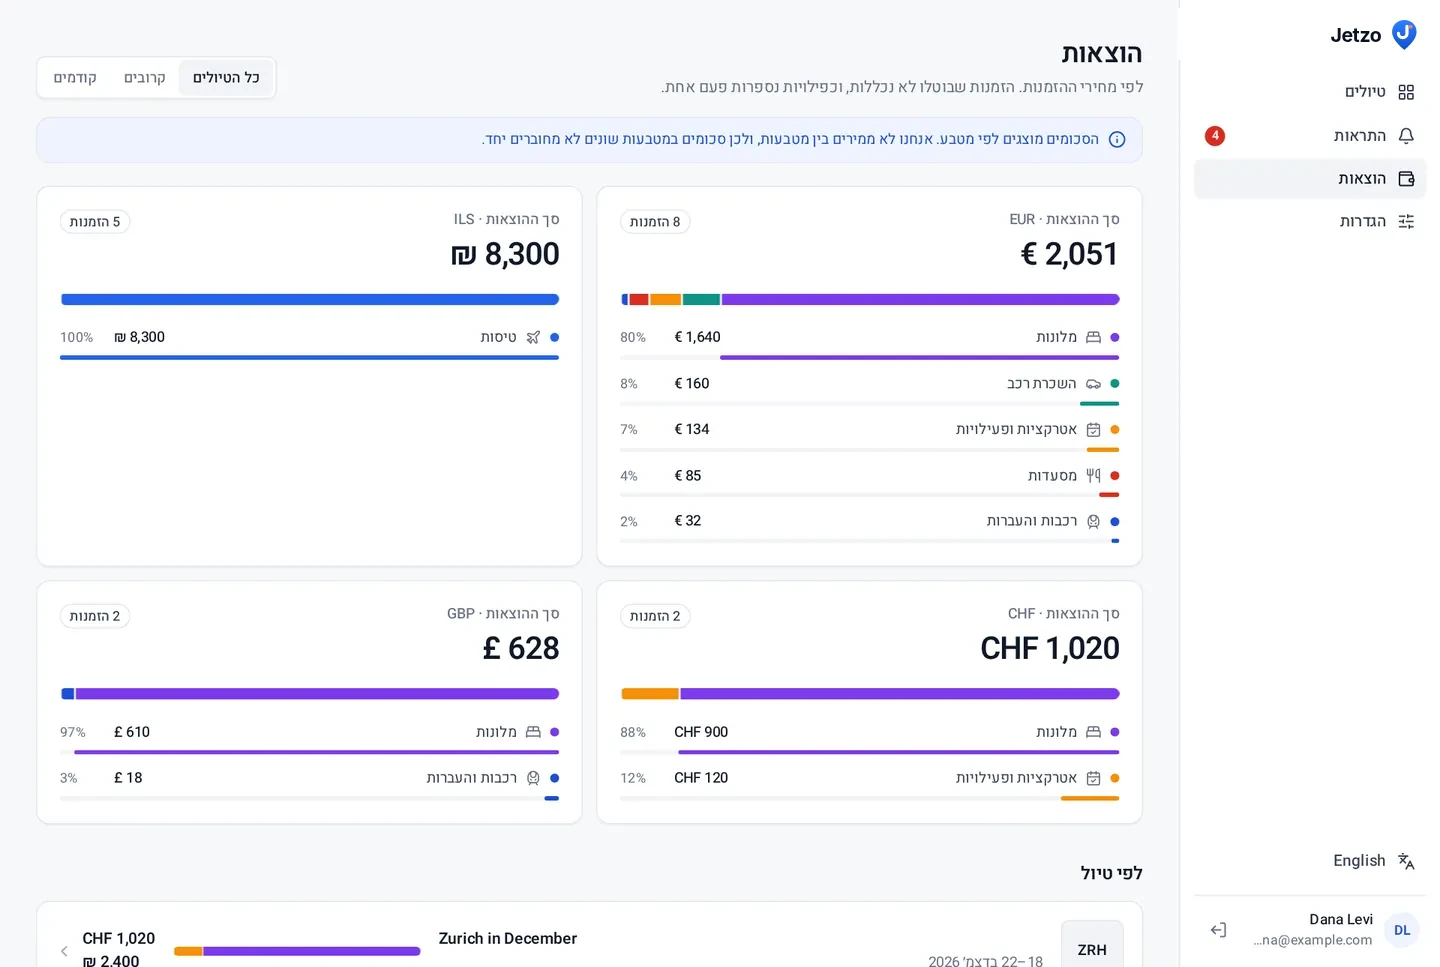Image resolution: width=1440 pixels, height=967 pixels.
Task: Click the ₪ 8,300 ILS total heading
Action: (505, 254)
